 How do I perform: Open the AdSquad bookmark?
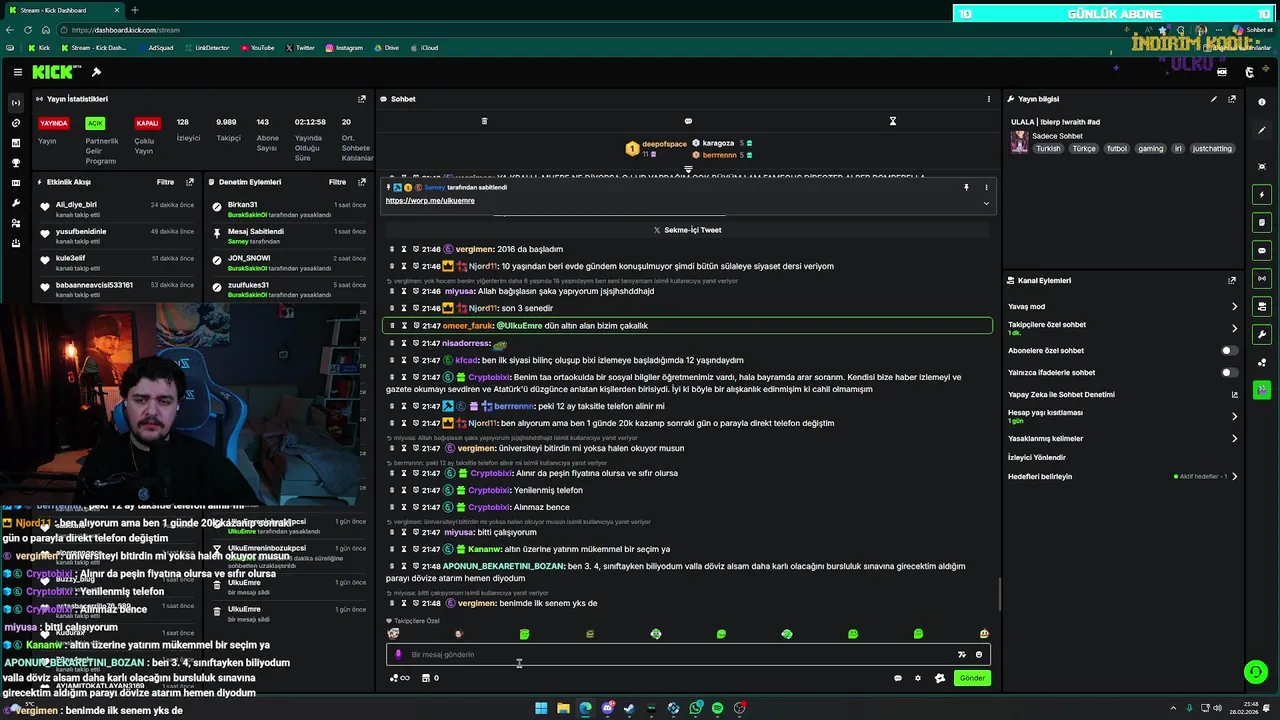point(156,48)
